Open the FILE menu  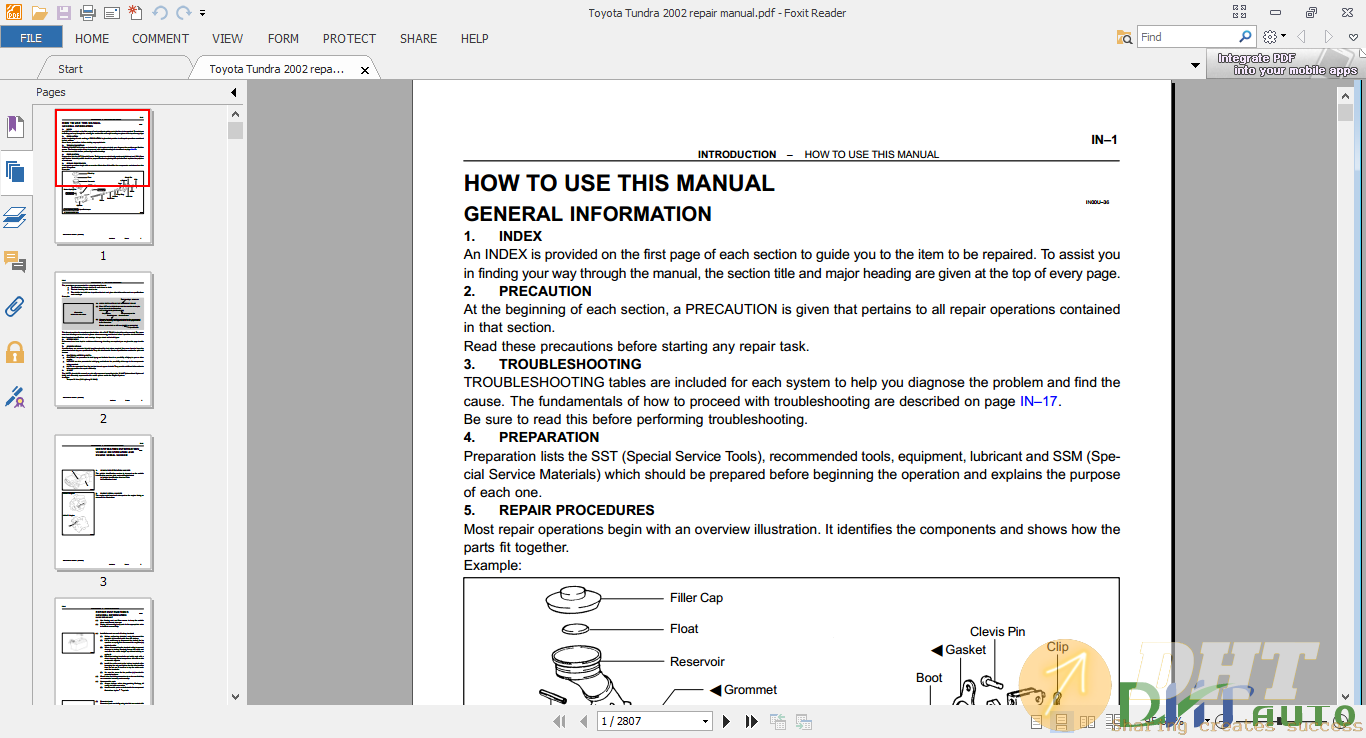click(31, 38)
